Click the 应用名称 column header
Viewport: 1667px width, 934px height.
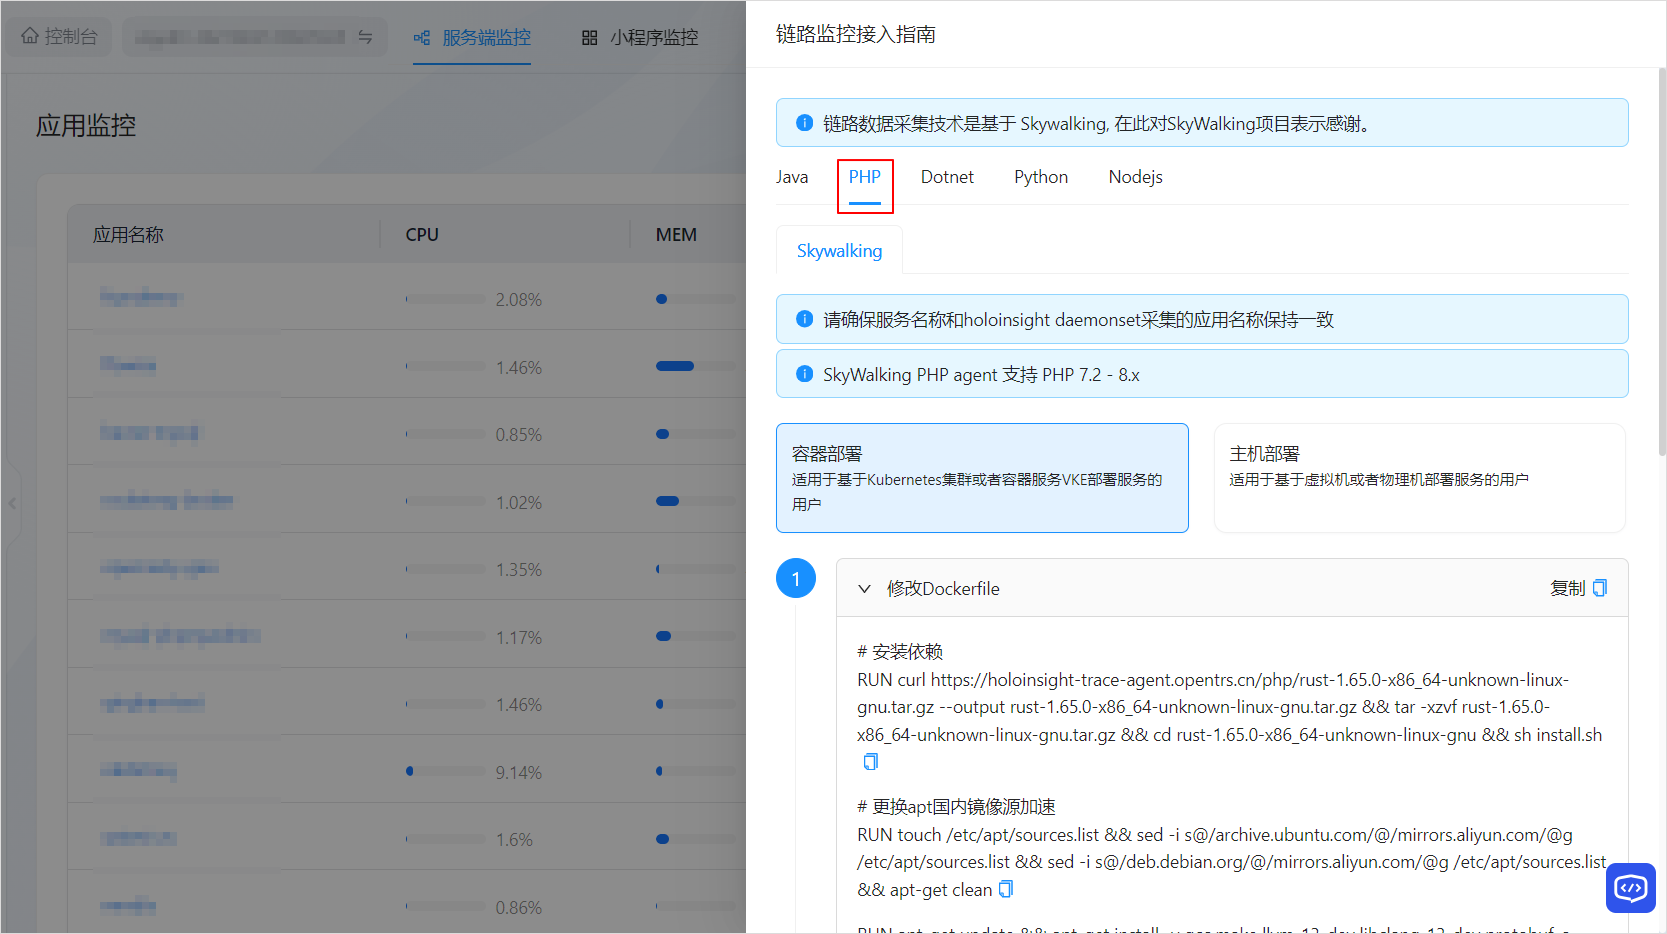[x=128, y=234]
